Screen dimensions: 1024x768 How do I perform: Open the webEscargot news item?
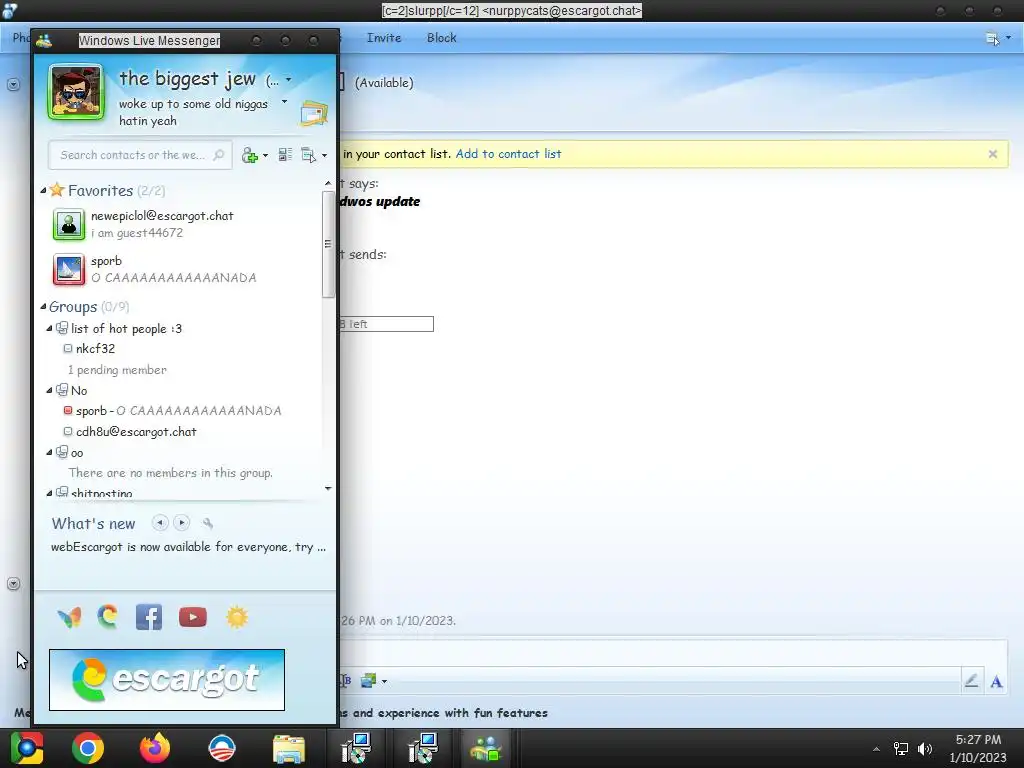coord(188,547)
